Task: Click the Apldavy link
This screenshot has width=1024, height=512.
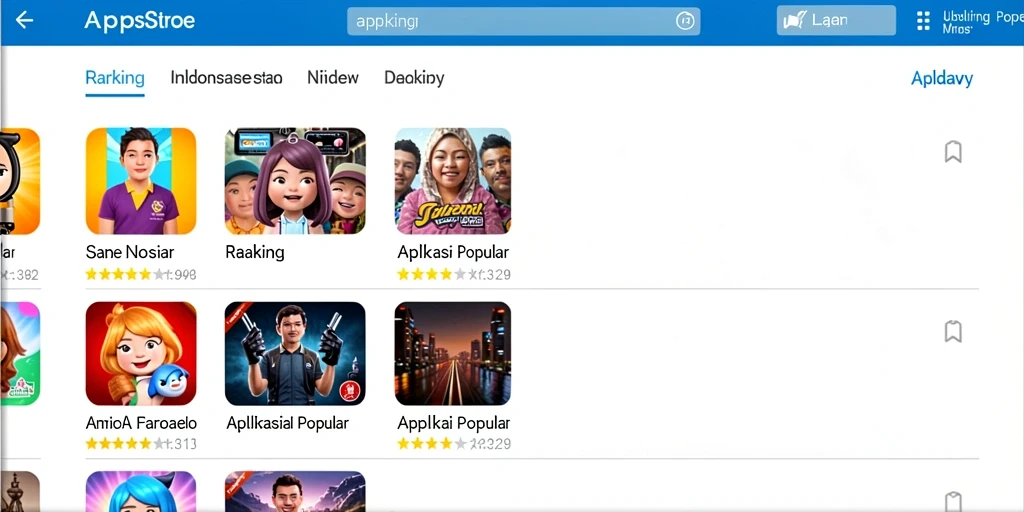Action: 942,79
